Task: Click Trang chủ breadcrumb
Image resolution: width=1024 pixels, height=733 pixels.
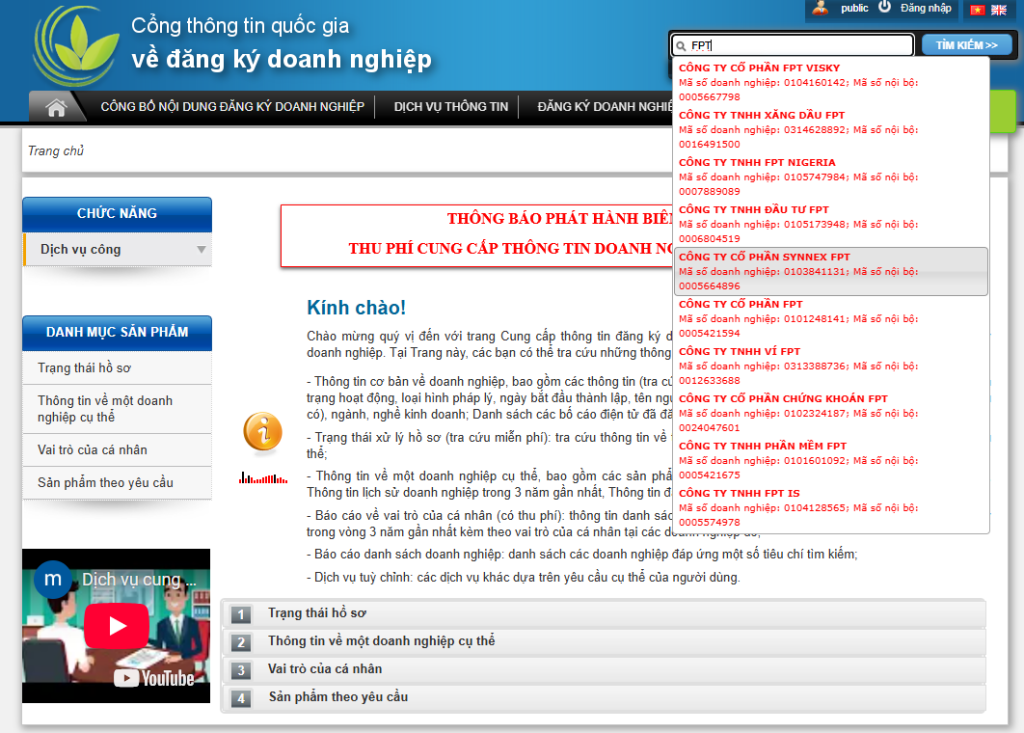Action: pos(56,151)
